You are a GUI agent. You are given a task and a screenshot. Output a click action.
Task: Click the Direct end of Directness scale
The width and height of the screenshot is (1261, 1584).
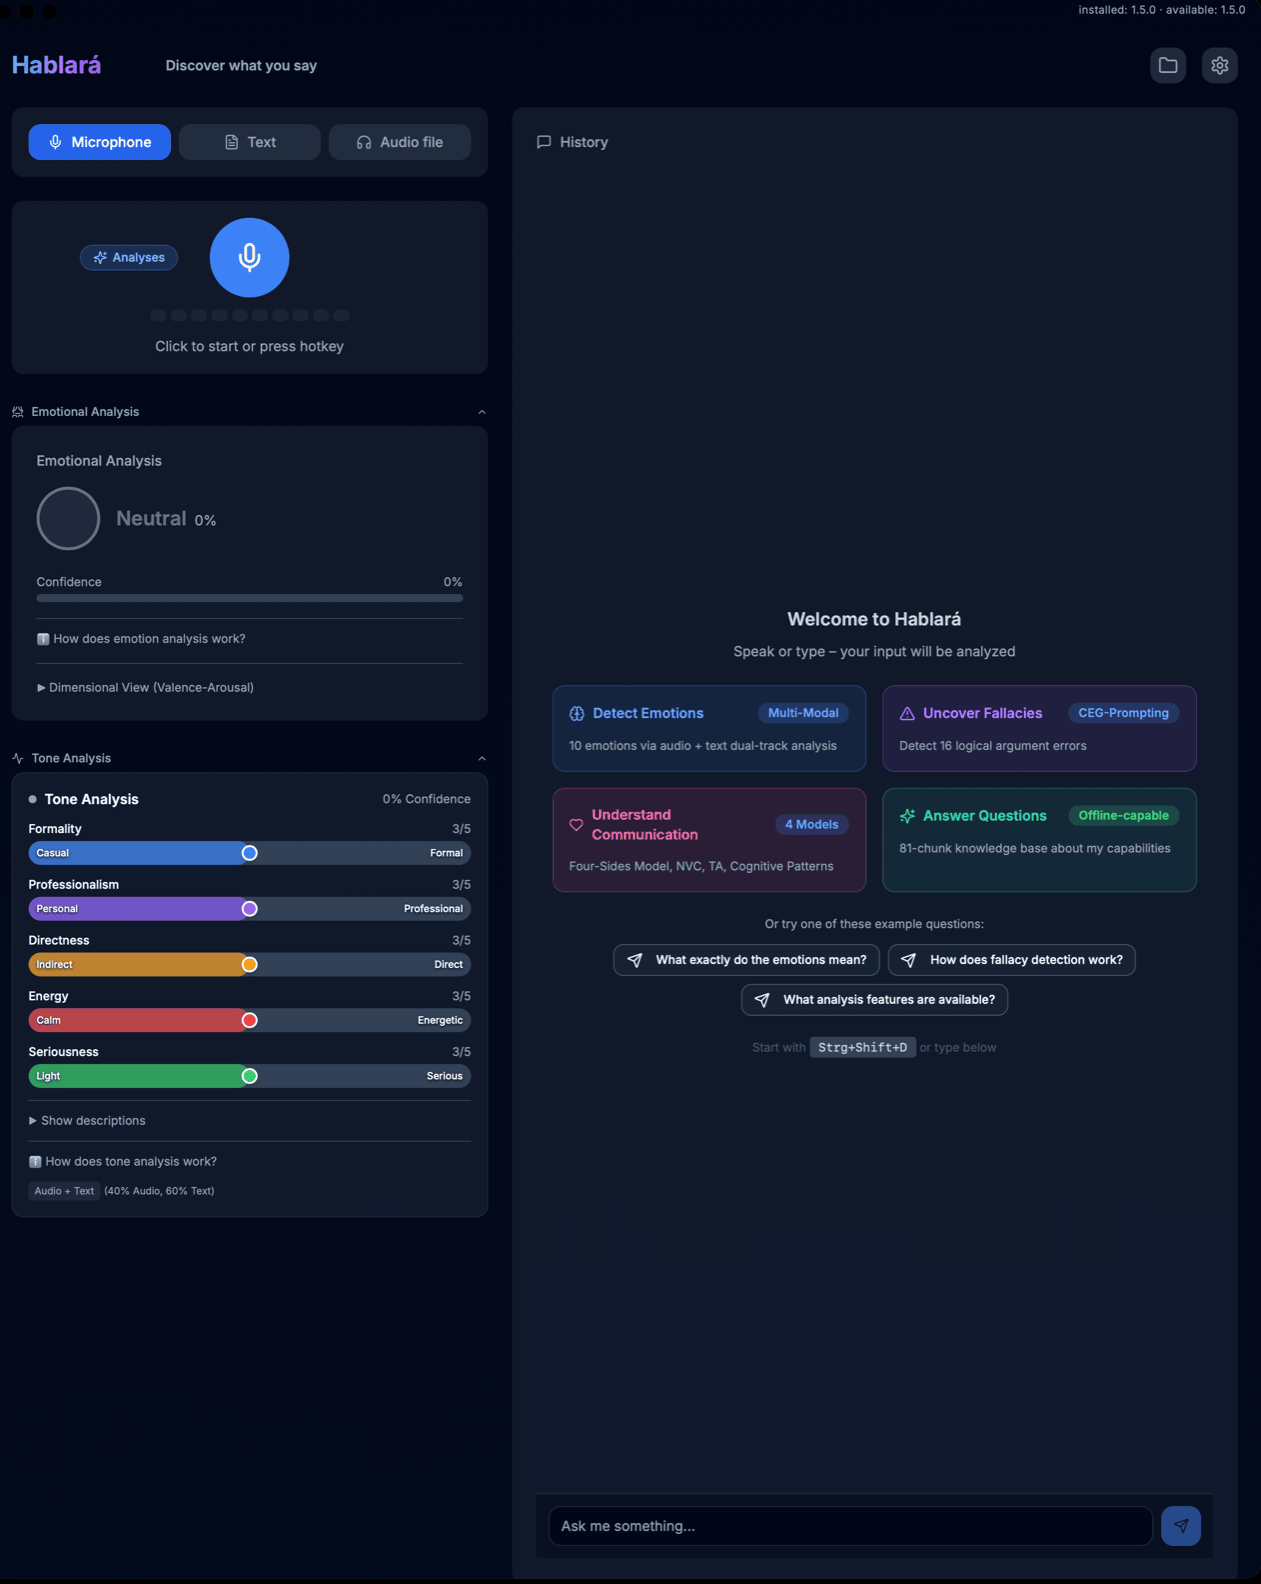pyautogui.click(x=448, y=965)
